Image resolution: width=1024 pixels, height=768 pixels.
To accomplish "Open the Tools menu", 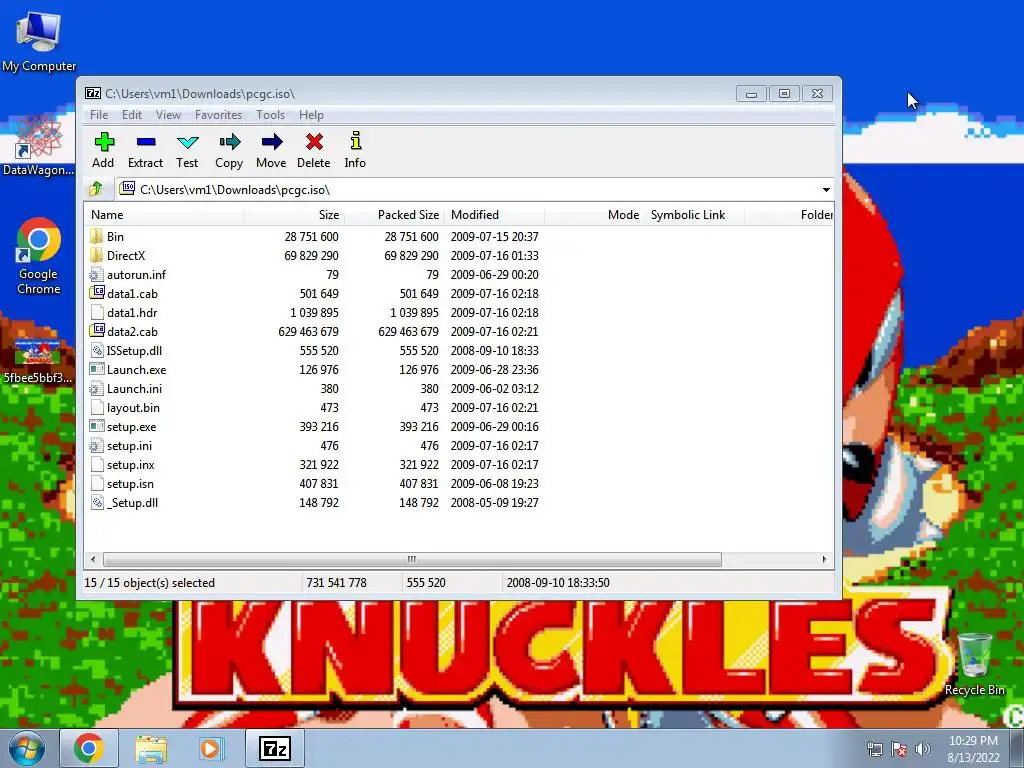I will (x=270, y=115).
